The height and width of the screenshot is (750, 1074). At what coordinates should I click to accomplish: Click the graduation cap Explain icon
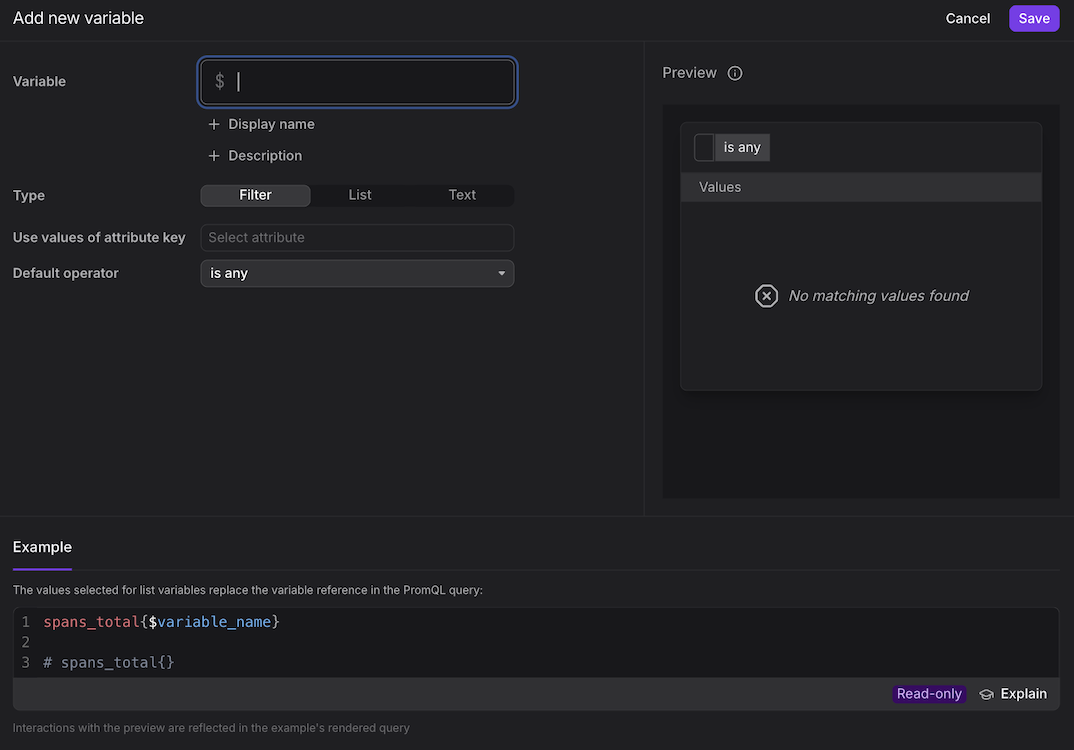[986, 694]
